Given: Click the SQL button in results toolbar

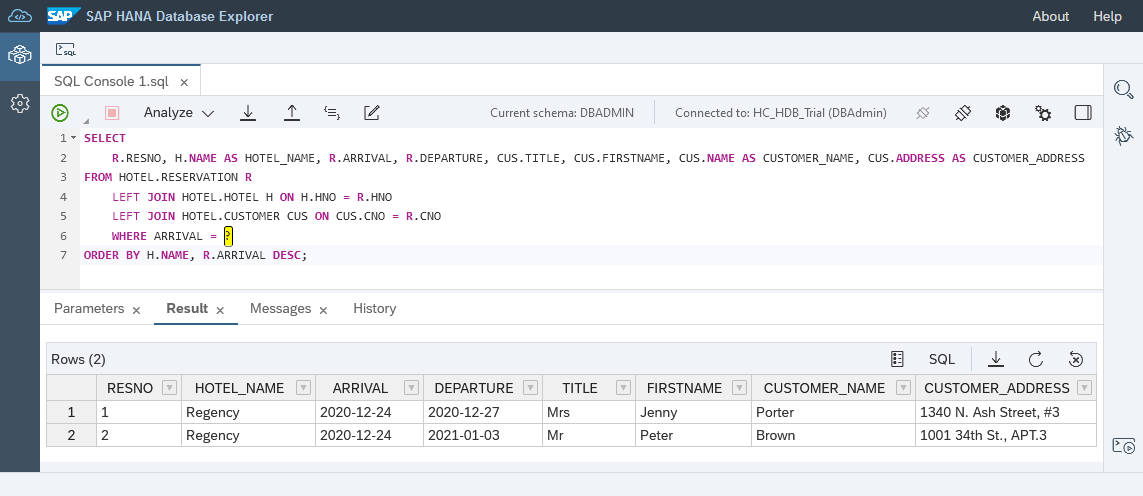Looking at the screenshot, I should pos(942,359).
